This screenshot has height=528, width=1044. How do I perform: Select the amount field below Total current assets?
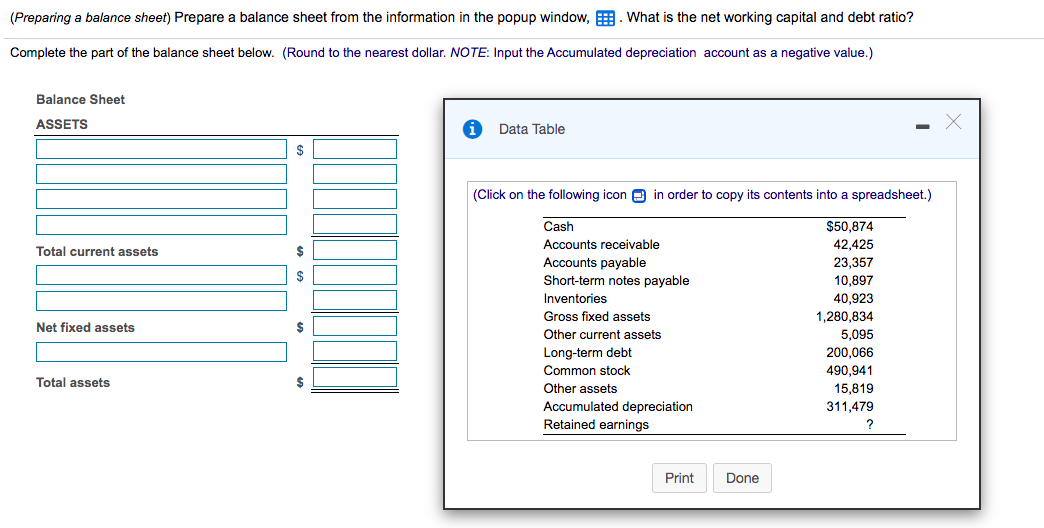[x=355, y=275]
